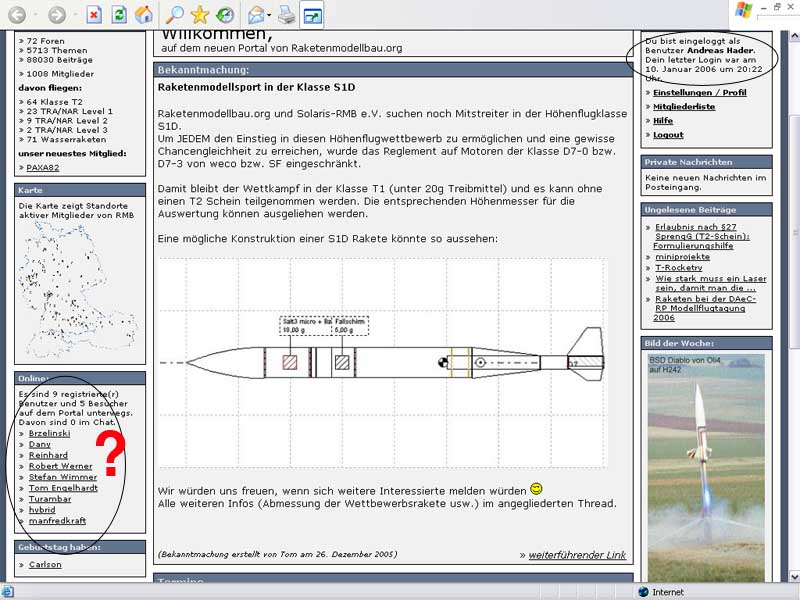Click the yellow smiley in the announcement

536,489
